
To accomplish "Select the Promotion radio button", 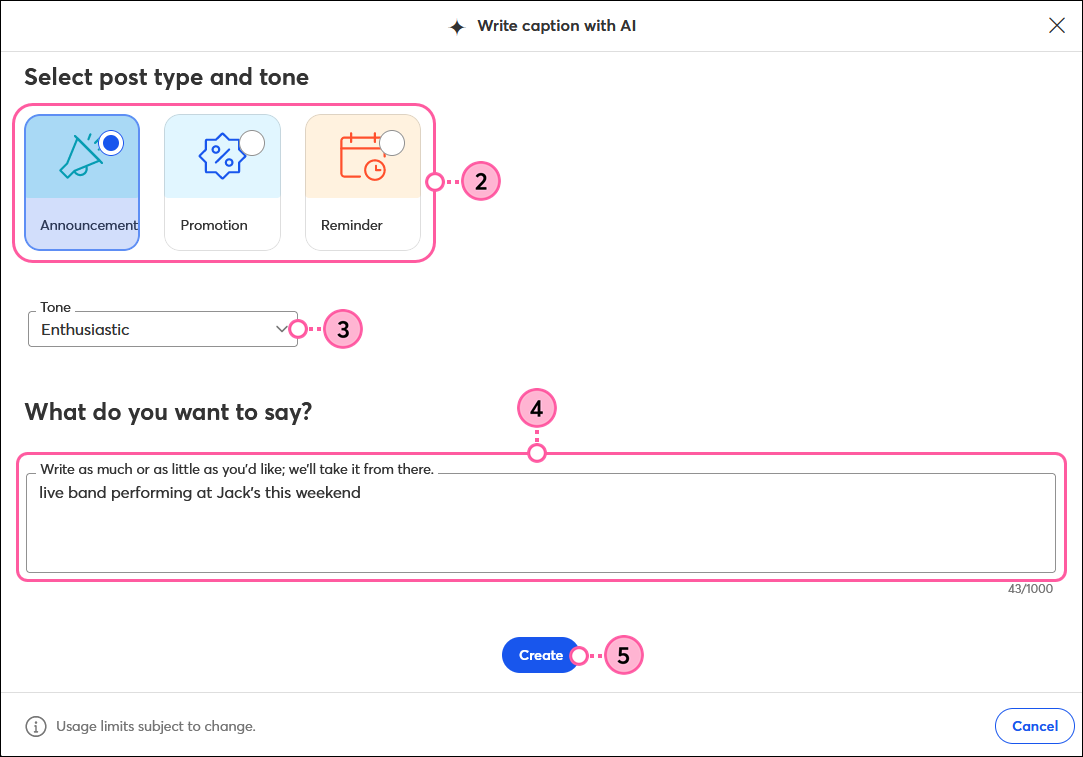I will [x=252, y=143].
